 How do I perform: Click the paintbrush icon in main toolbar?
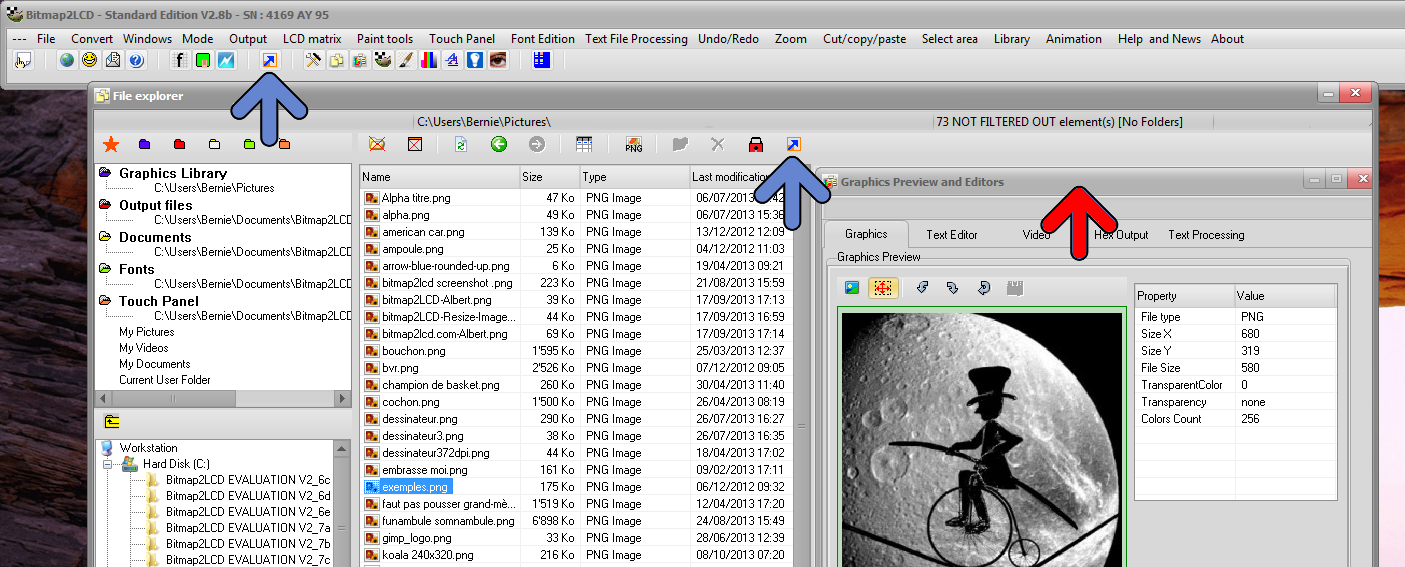405,60
